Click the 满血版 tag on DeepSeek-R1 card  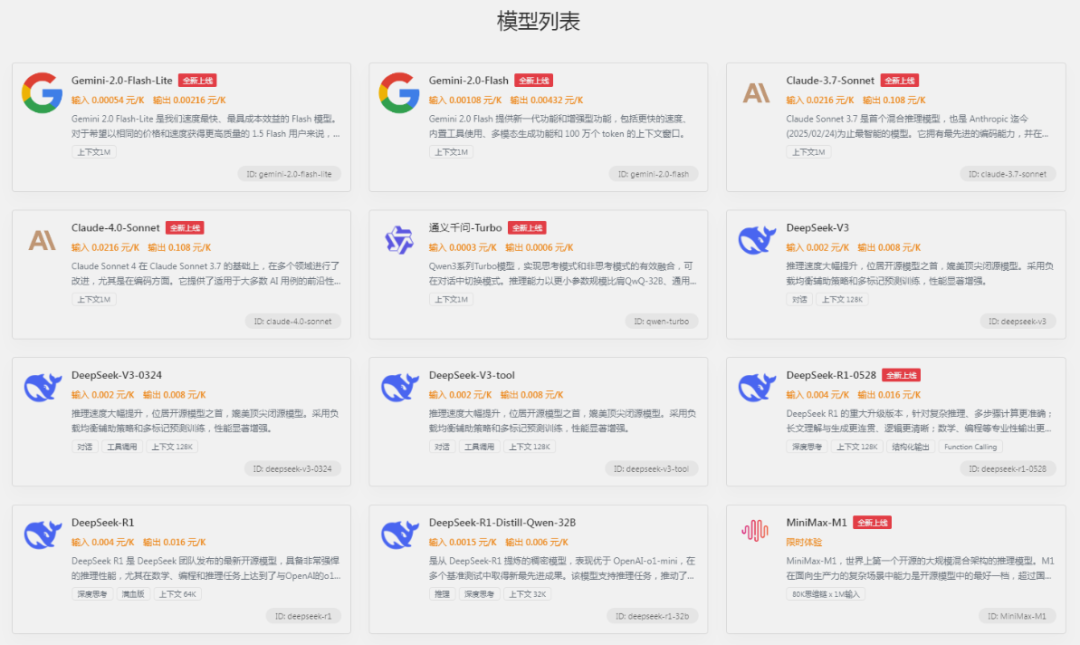133,595
